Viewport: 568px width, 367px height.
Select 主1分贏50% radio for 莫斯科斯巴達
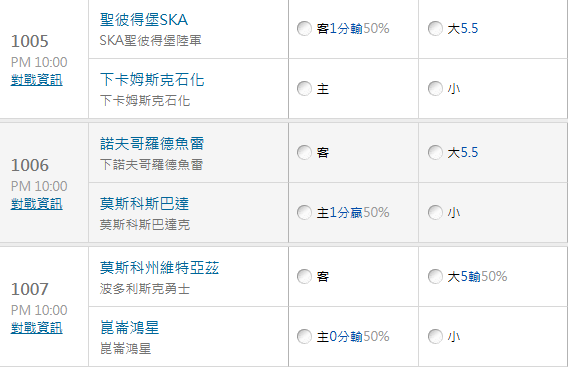[304, 213]
